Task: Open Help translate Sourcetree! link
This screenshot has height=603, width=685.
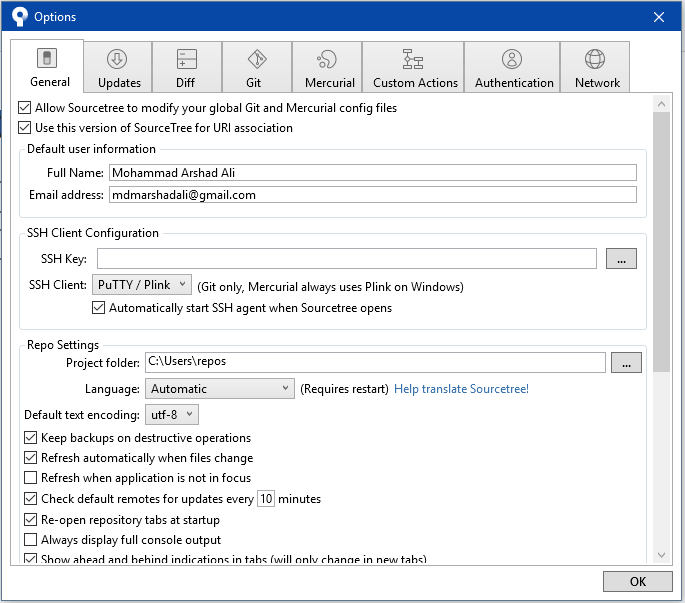Action: coord(461,389)
